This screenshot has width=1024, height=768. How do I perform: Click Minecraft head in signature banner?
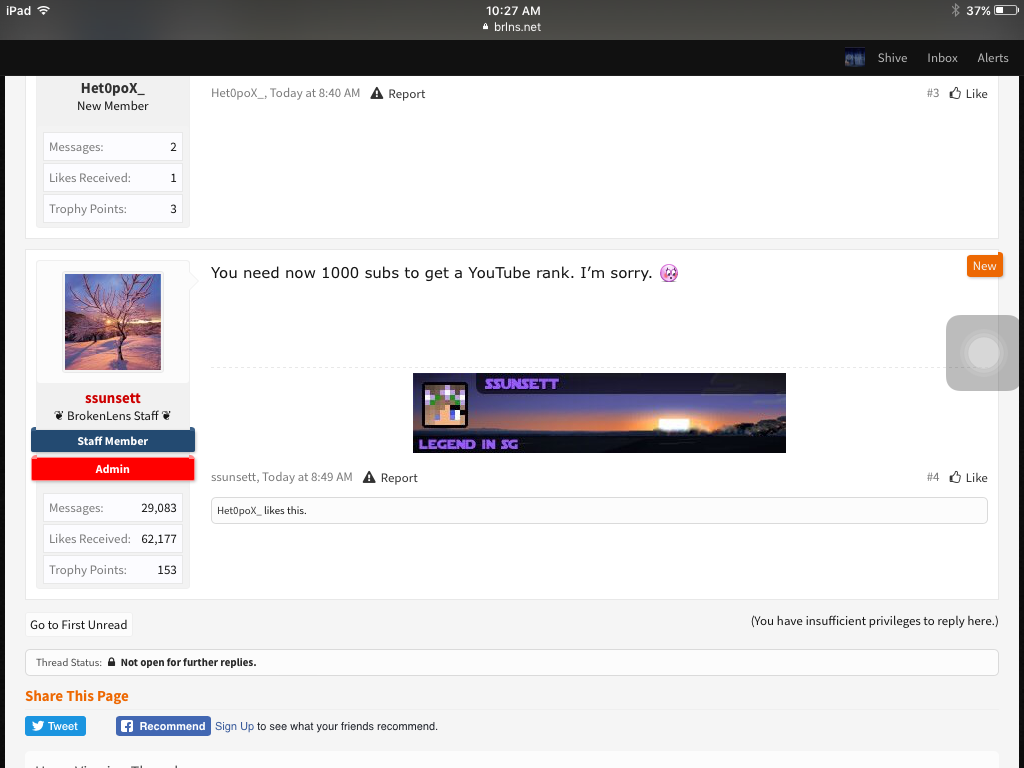tap(445, 405)
